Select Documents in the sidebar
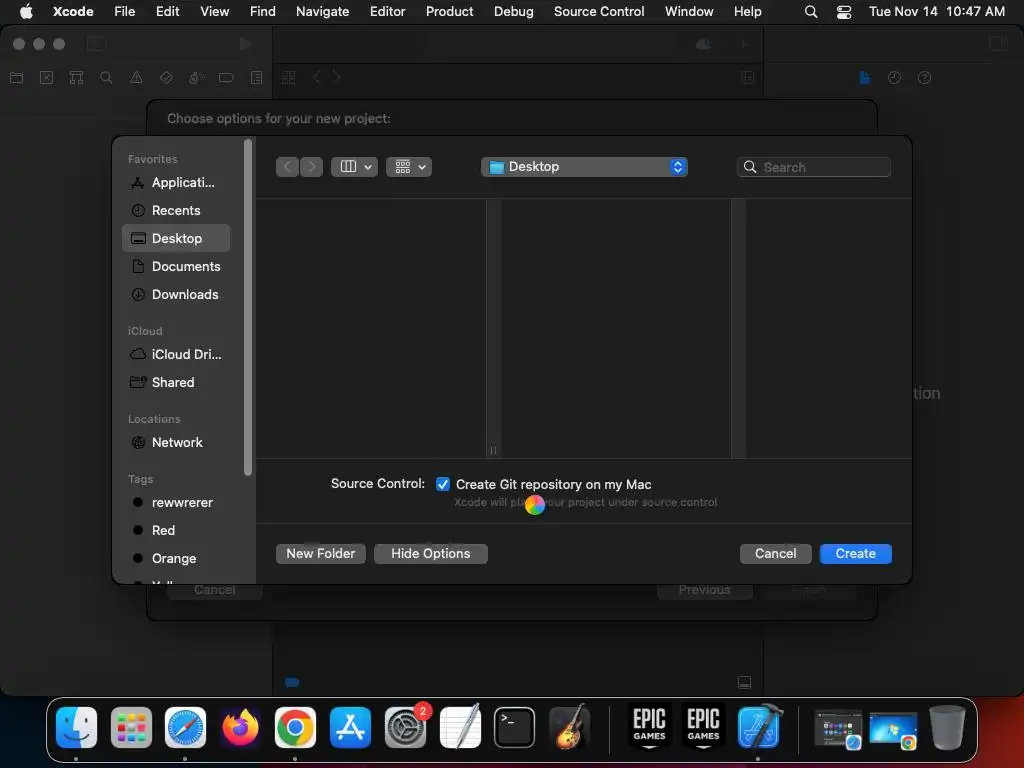Screen dimensions: 1024x768 176,266
